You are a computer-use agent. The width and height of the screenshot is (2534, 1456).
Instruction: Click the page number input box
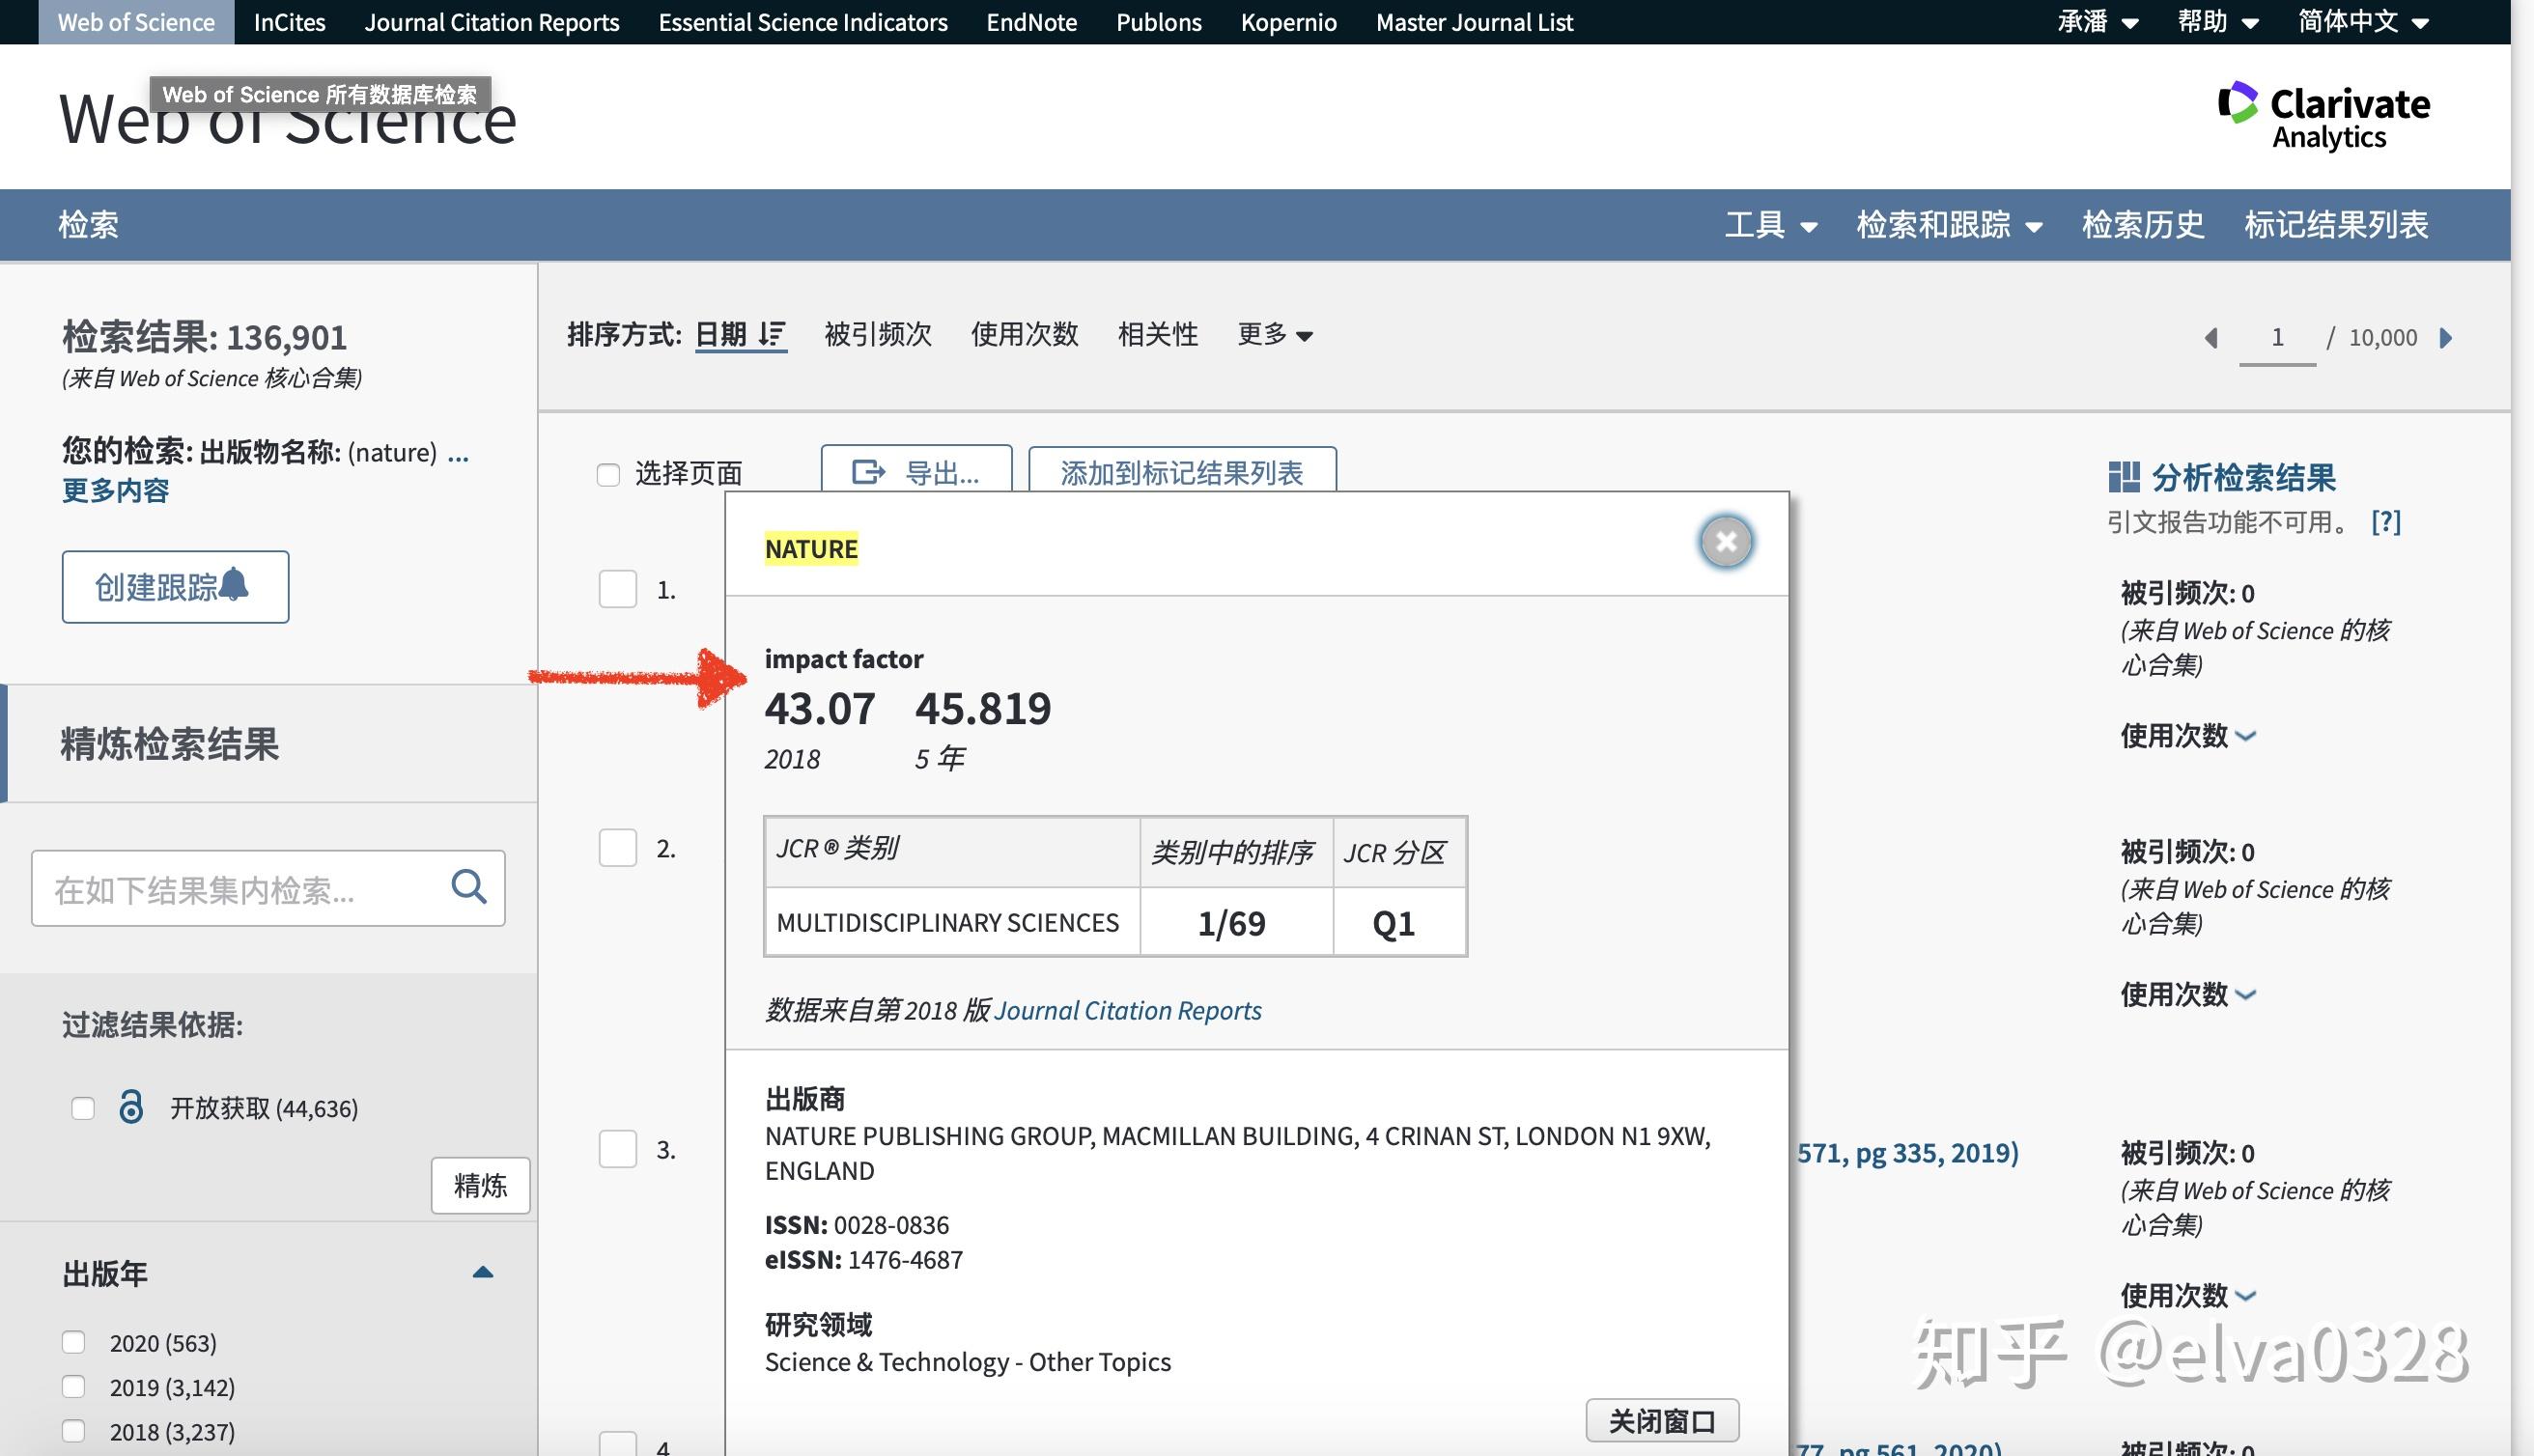[x=2277, y=338]
